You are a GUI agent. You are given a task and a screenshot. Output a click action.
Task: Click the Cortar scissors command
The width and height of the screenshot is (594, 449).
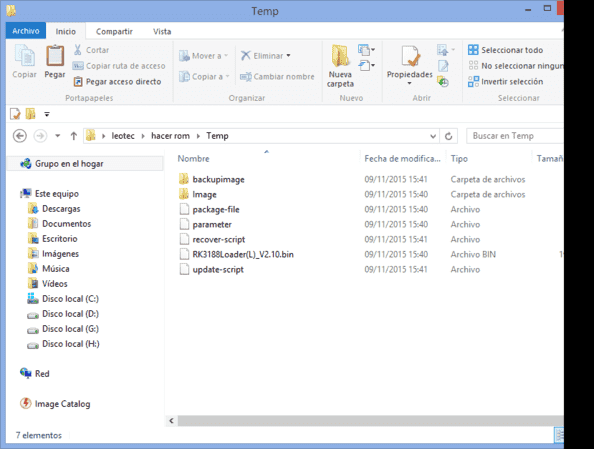(x=91, y=50)
